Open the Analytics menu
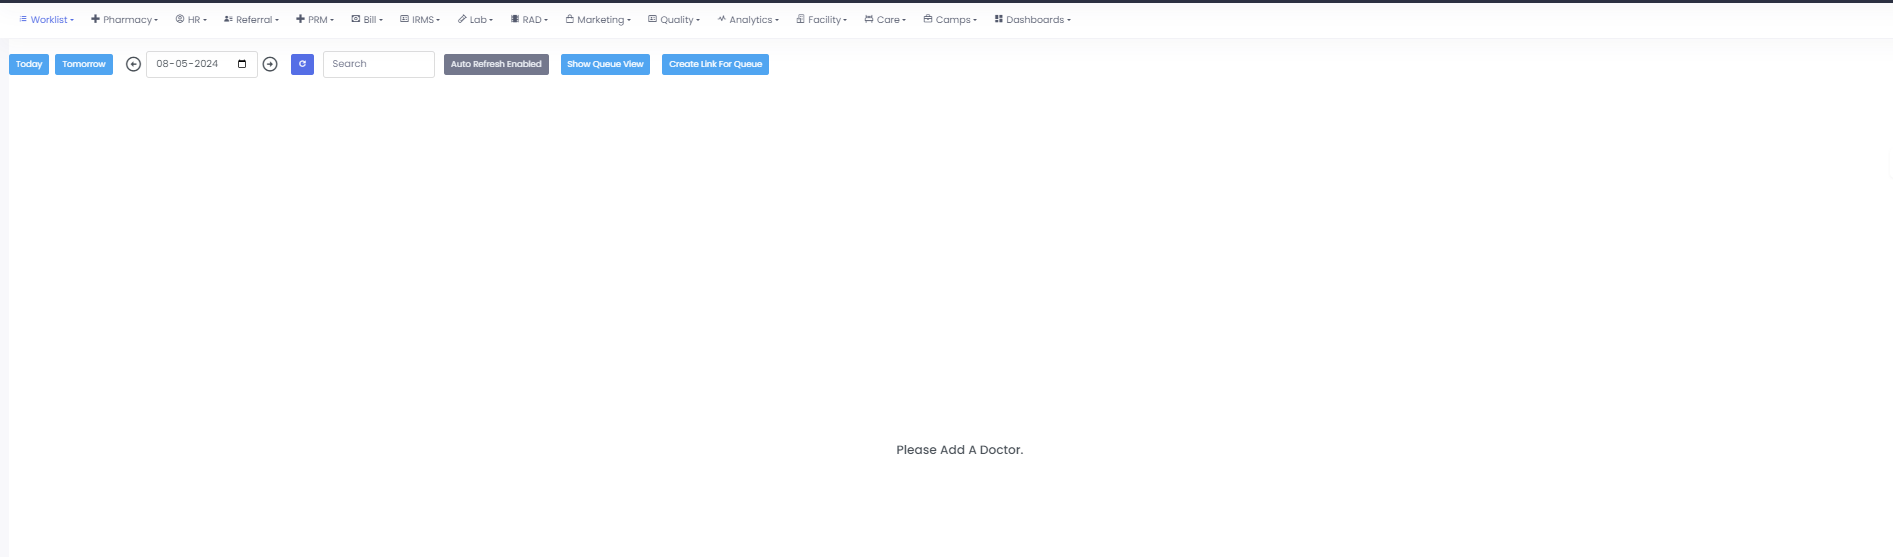This screenshot has width=1893, height=557. point(748,20)
